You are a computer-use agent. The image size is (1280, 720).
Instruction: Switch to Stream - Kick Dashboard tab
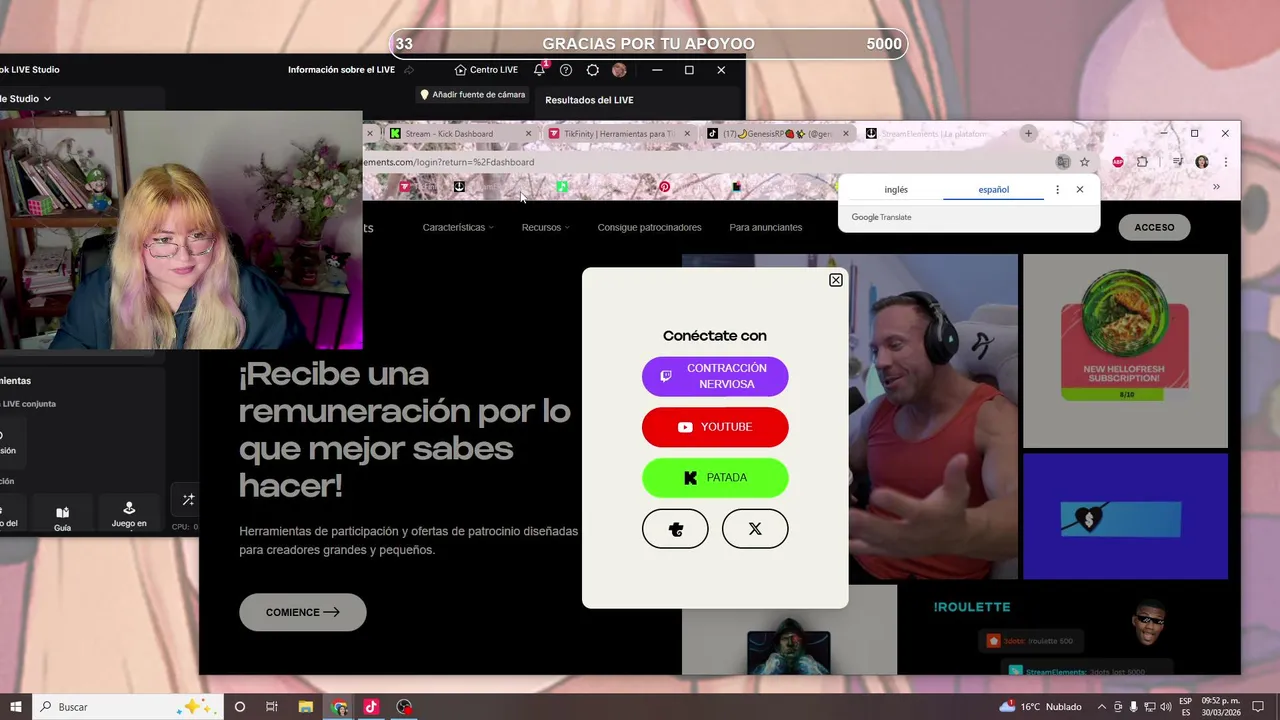pos(460,133)
